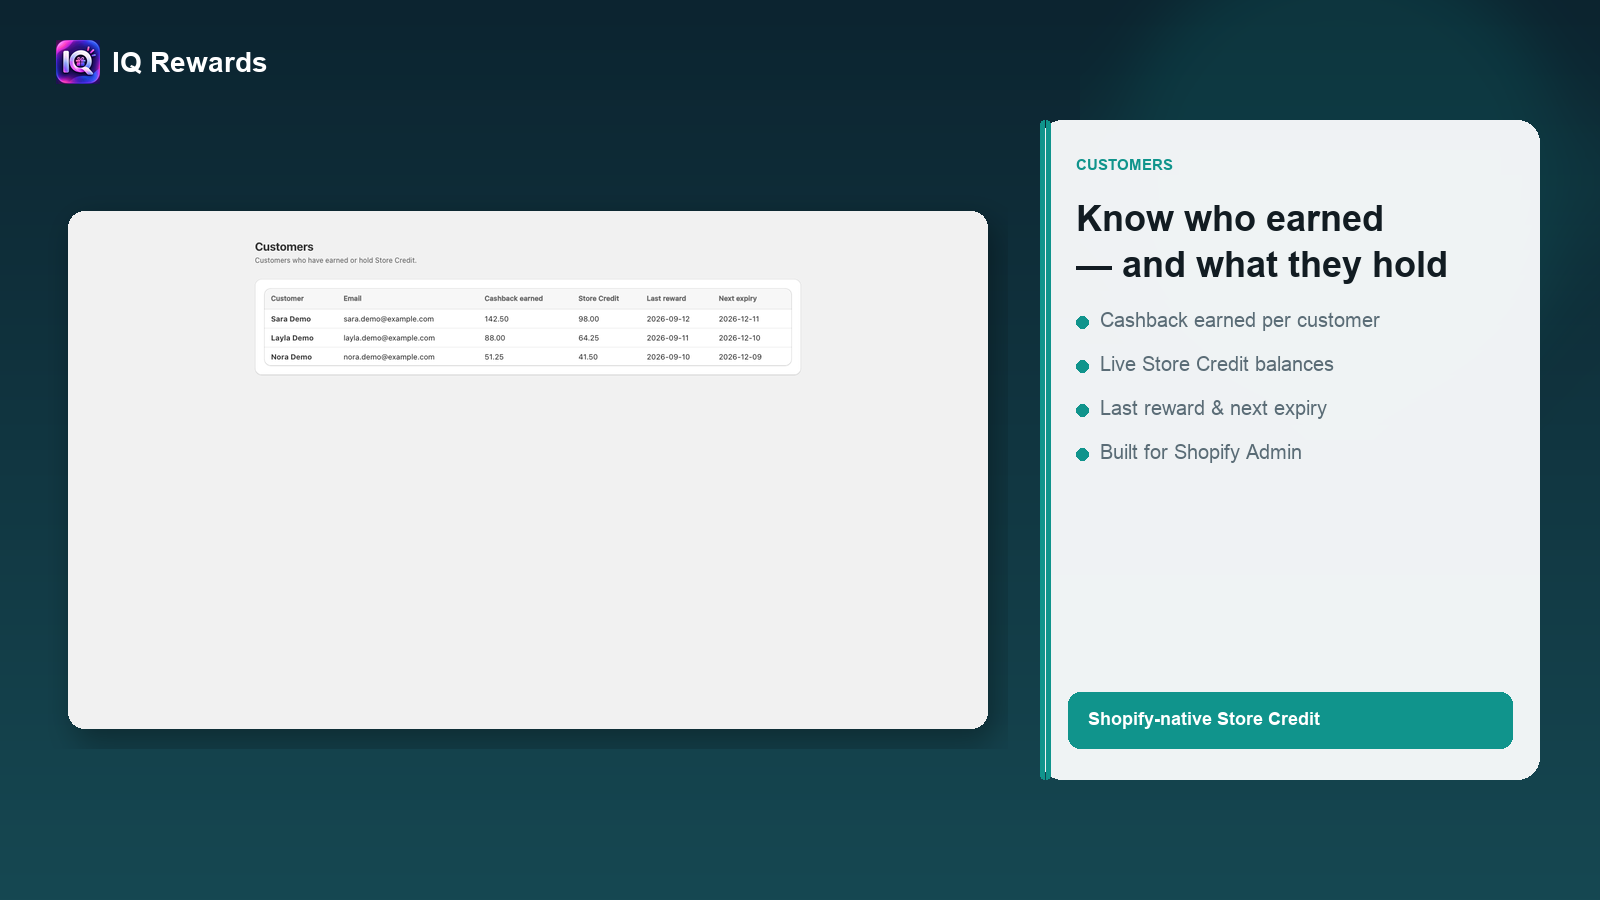1600x900 pixels.
Task: Click the 'Live Store Credit balances' bullet
Action: 1216,364
